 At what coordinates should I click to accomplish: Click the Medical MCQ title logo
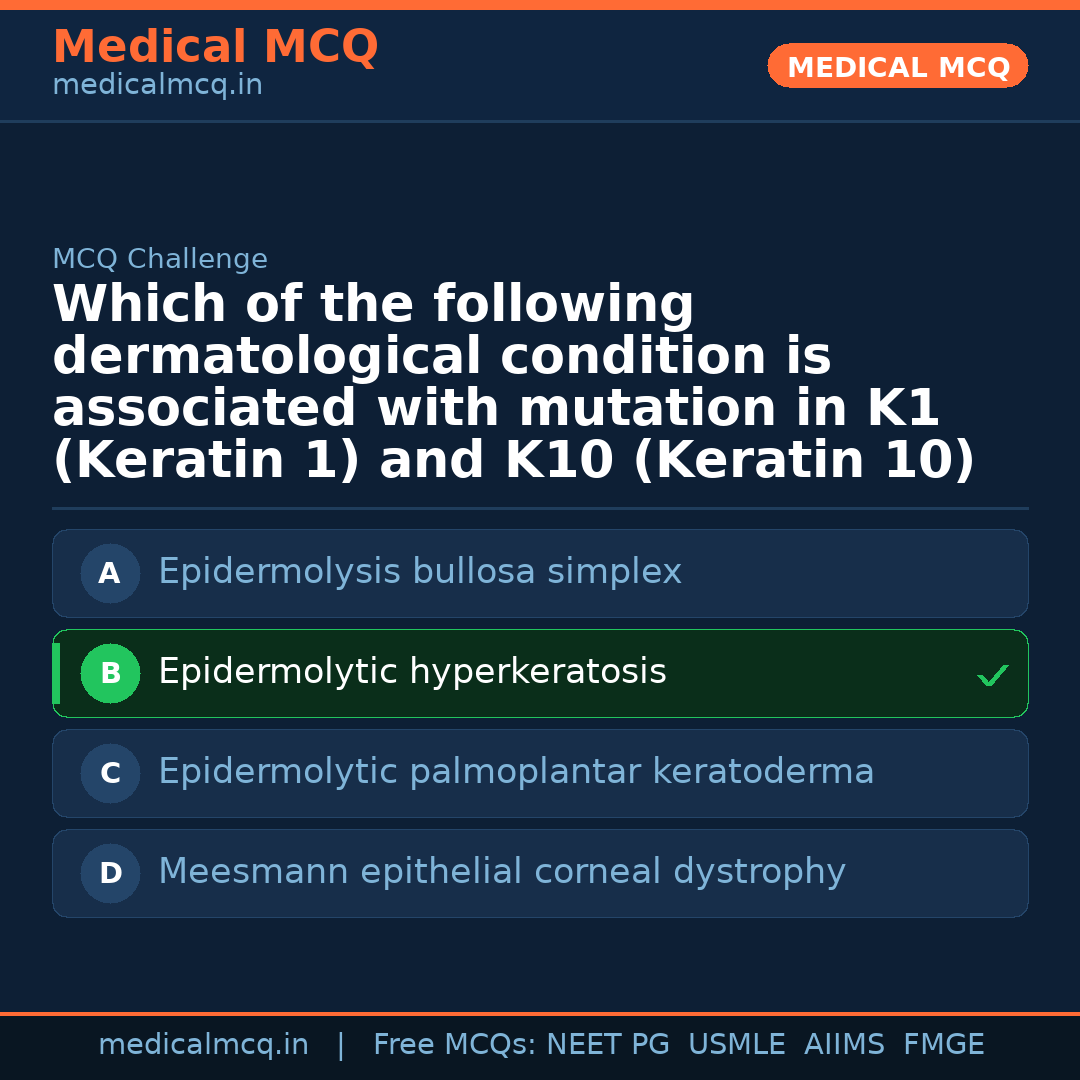click(x=215, y=47)
